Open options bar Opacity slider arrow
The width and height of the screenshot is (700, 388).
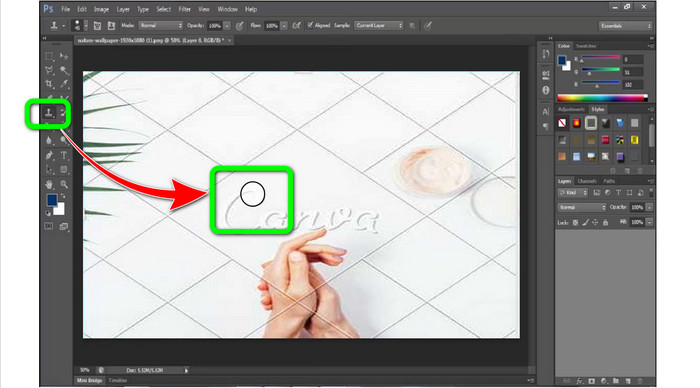[x=227, y=26]
